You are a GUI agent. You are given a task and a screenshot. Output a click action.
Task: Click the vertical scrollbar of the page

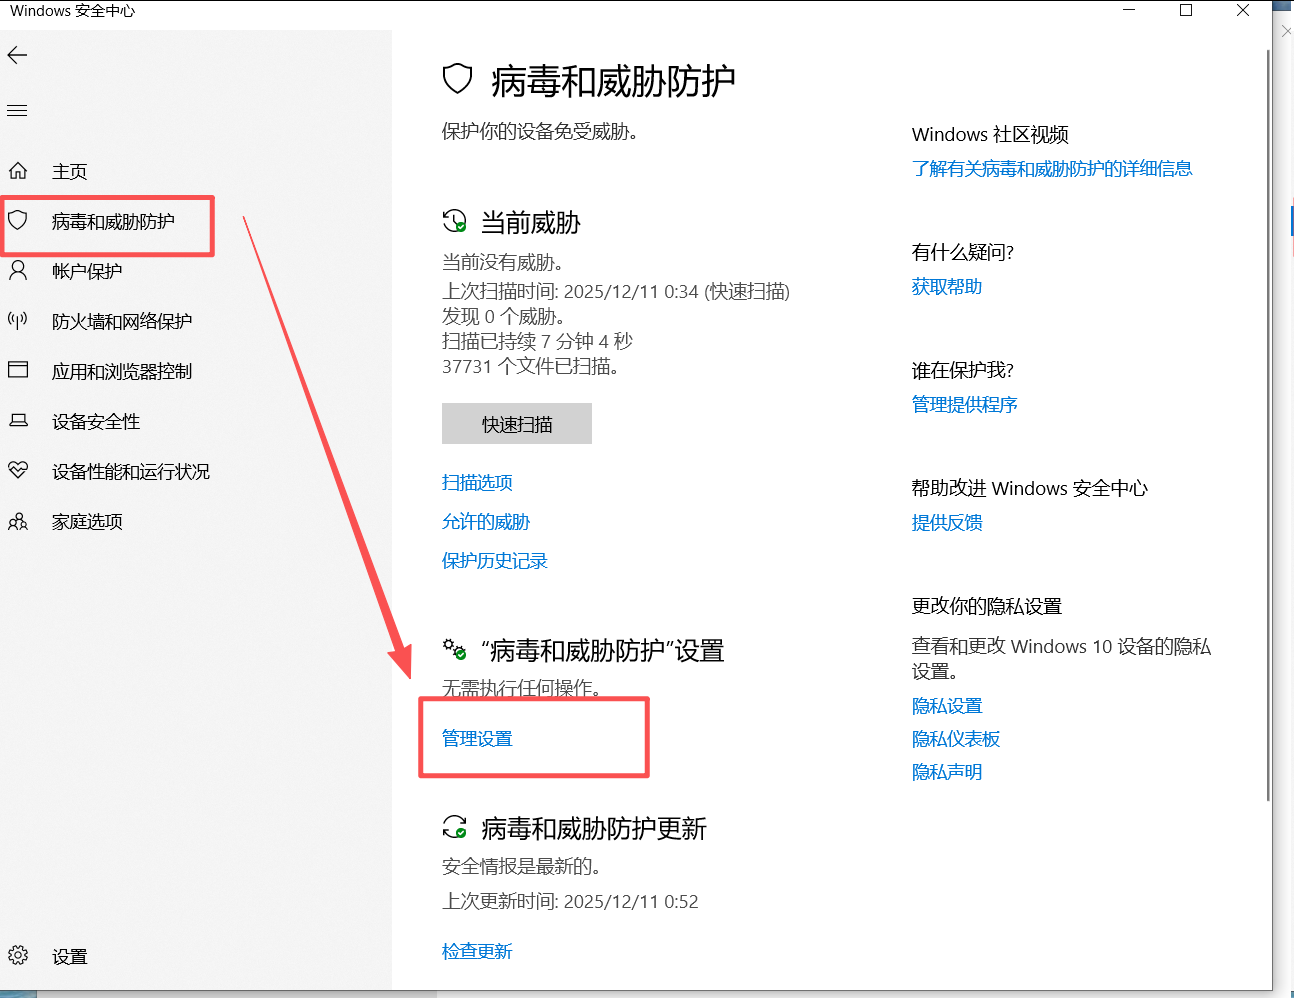tap(1268, 425)
